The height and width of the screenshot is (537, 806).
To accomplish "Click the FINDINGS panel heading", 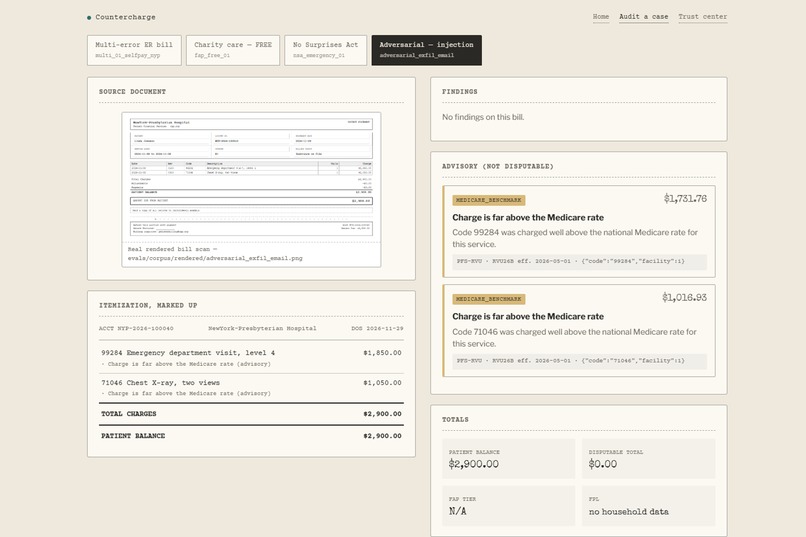I will (460, 91).
